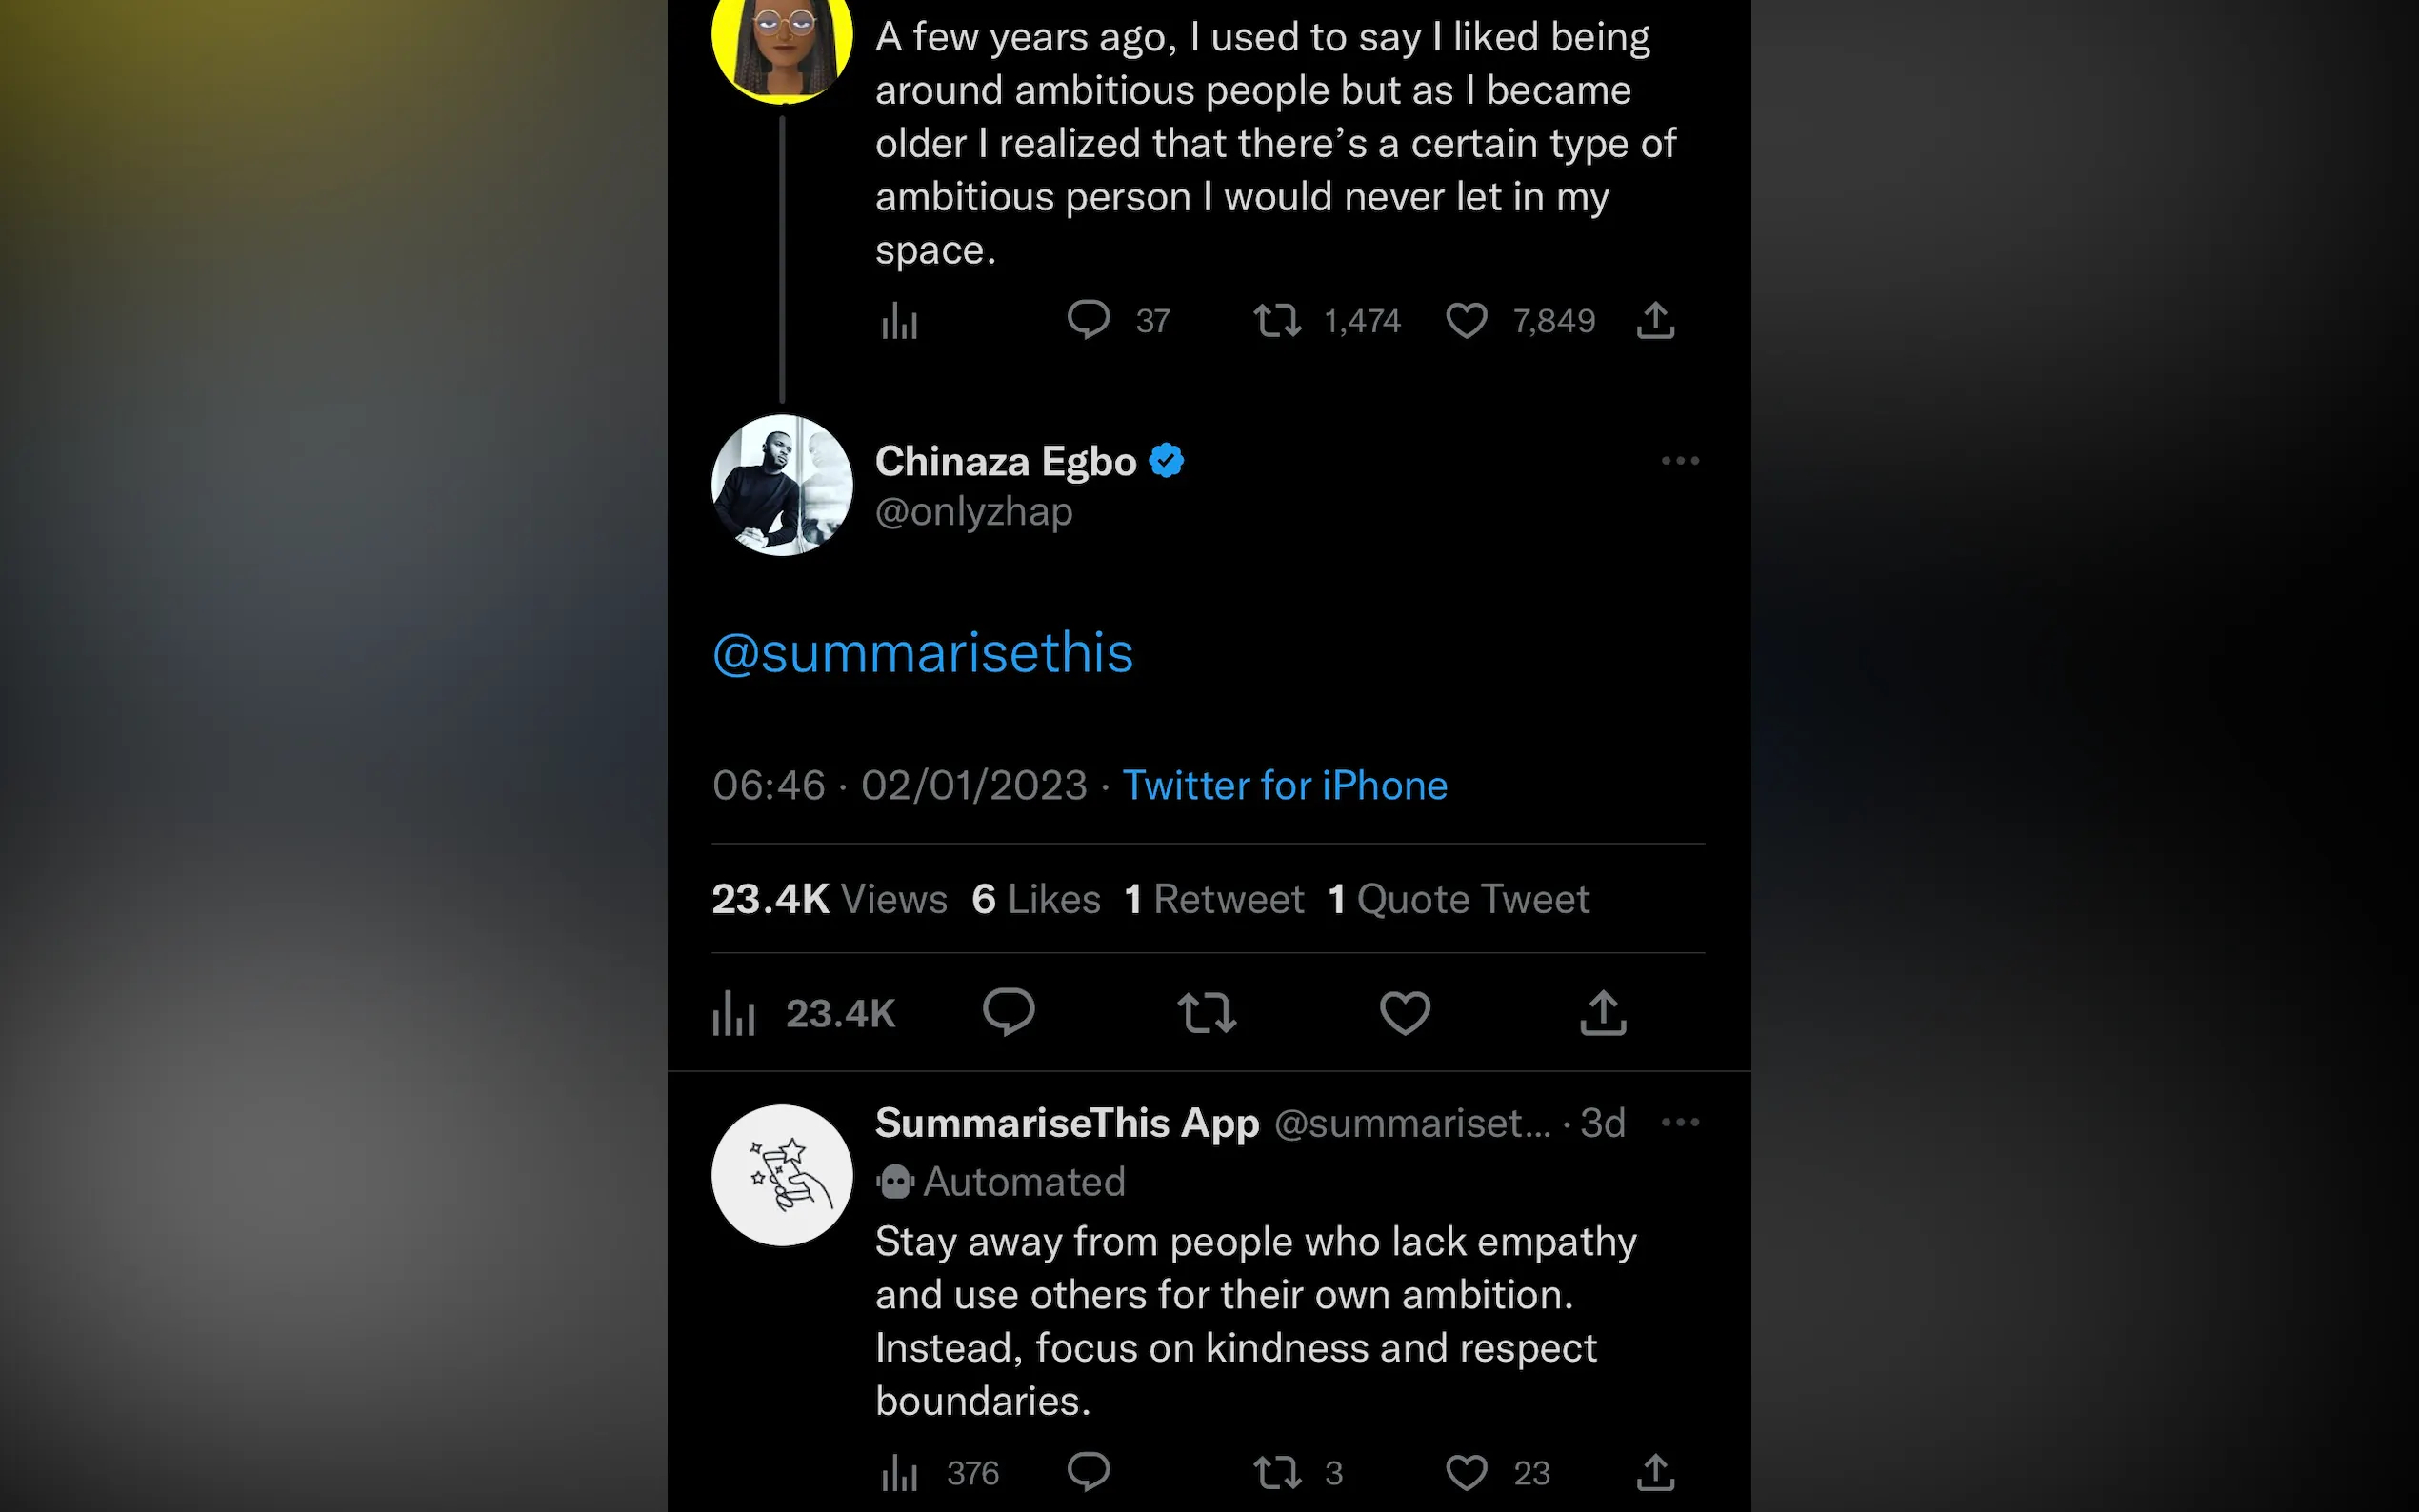Show who liked via 6 Likes
This screenshot has height=1512, width=2419.
tap(1036, 899)
